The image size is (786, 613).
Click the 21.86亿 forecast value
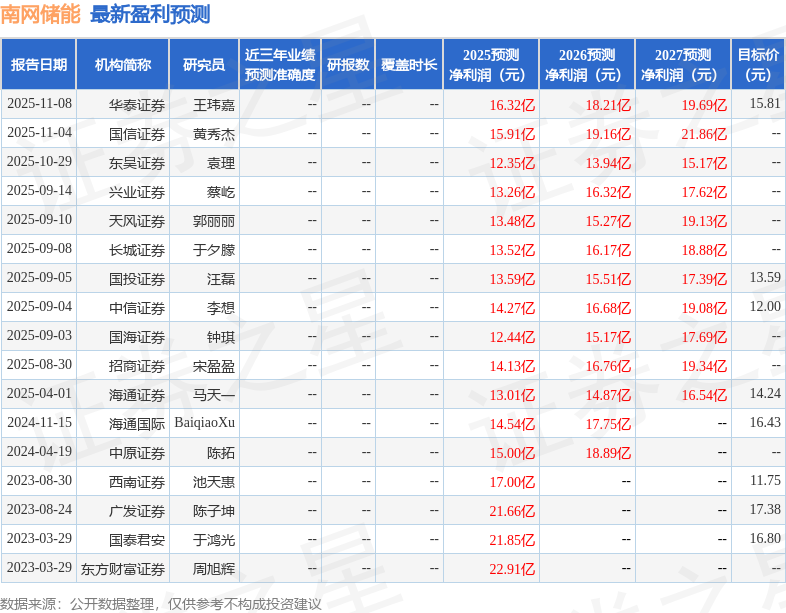pyautogui.click(x=704, y=134)
